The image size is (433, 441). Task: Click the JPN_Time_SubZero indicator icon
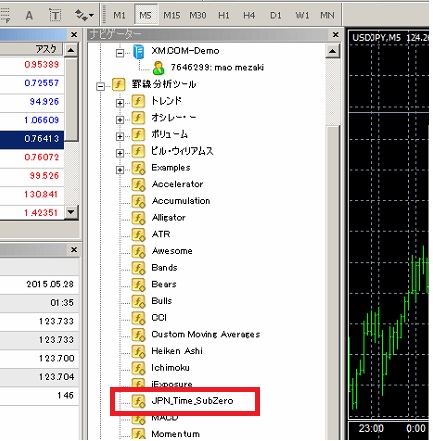coord(138,401)
